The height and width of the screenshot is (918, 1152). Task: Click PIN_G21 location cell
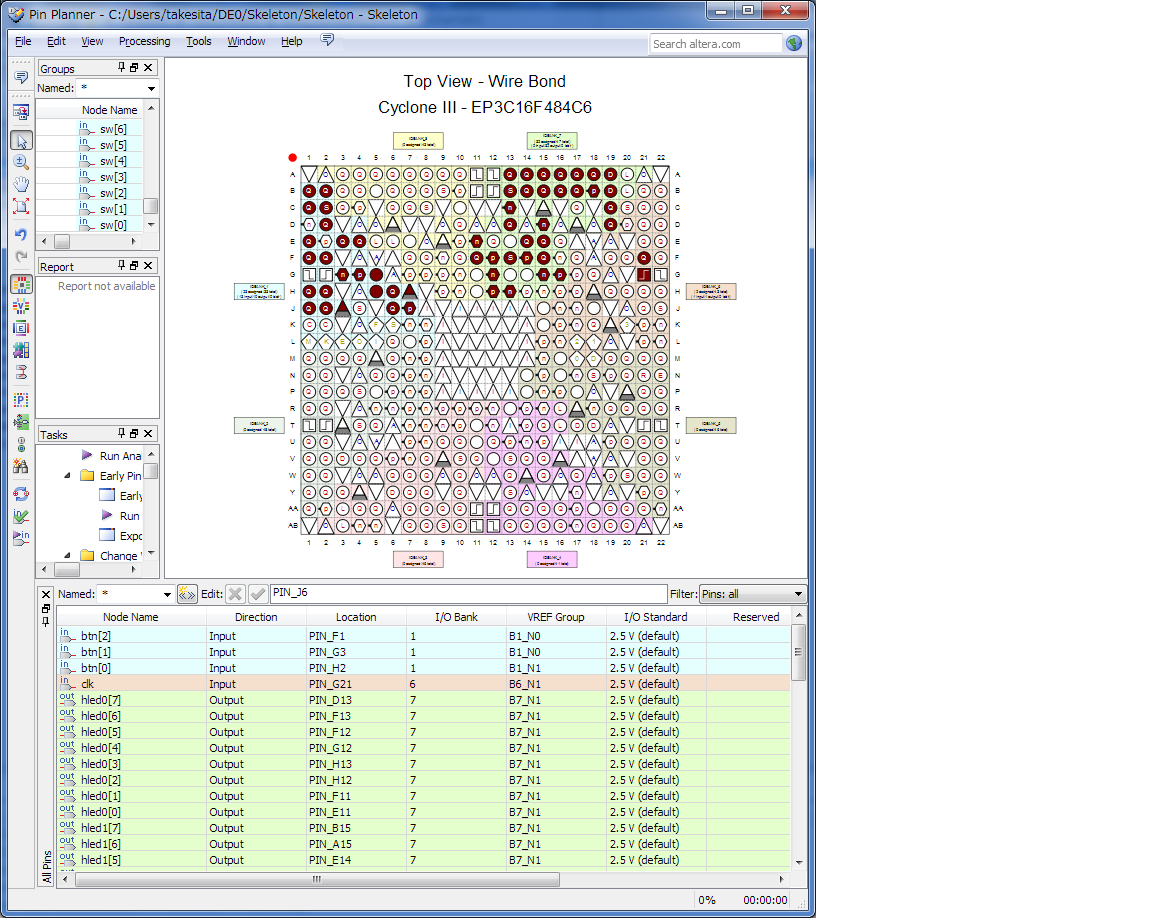356,684
